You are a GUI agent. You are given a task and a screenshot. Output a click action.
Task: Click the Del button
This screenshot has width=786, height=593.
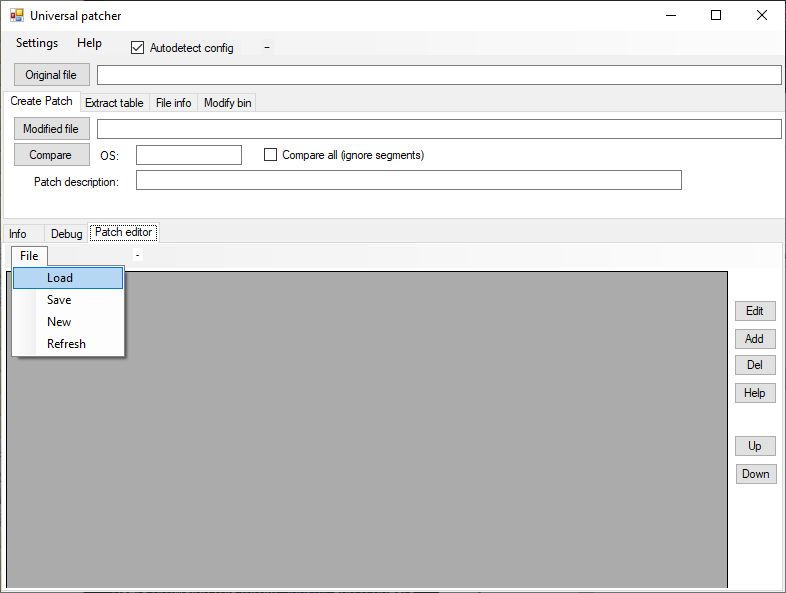[x=755, y=365]
